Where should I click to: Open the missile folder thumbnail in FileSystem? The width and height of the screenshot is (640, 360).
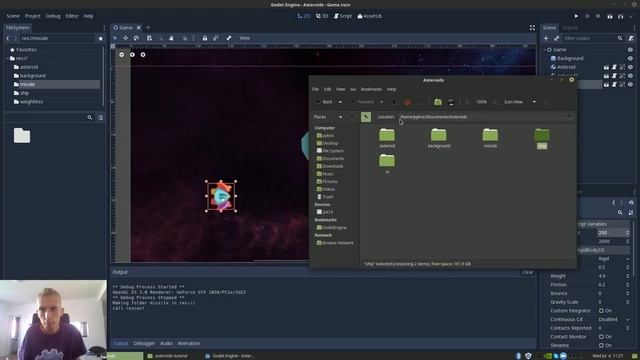click(x=22, y=136)
